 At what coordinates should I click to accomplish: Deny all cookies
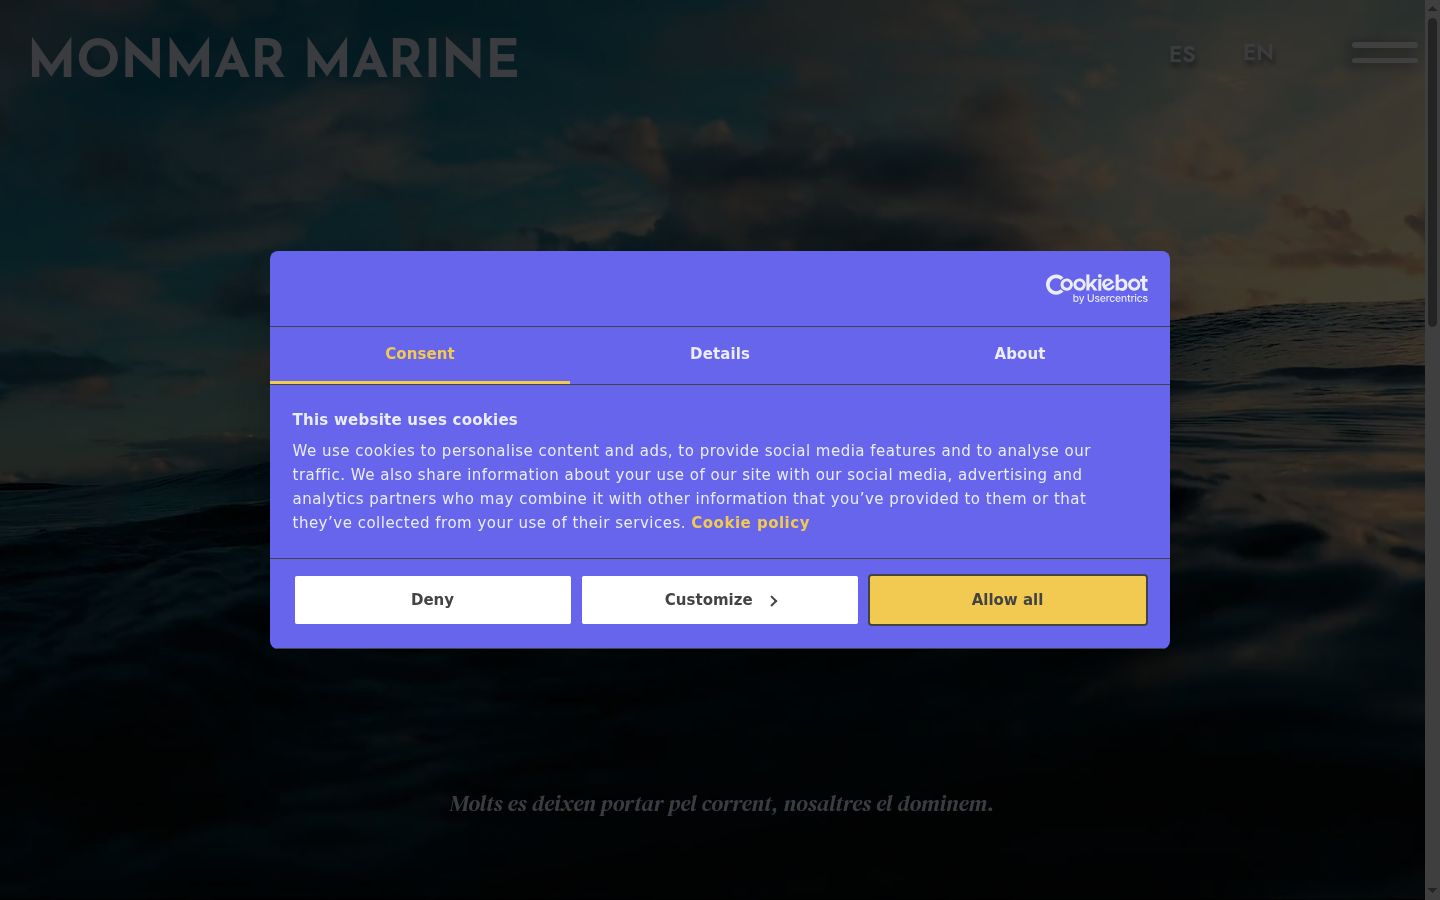[x=433, y=600]
